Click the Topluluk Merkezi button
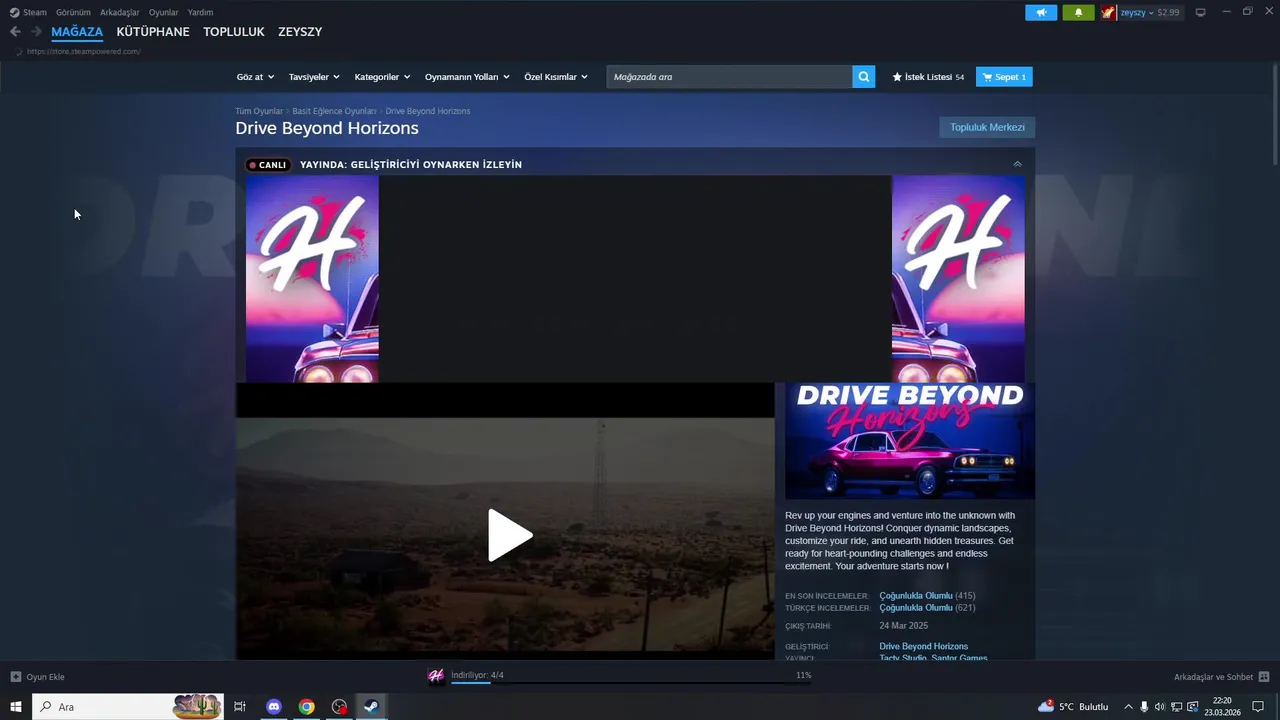 coord(987,127)
